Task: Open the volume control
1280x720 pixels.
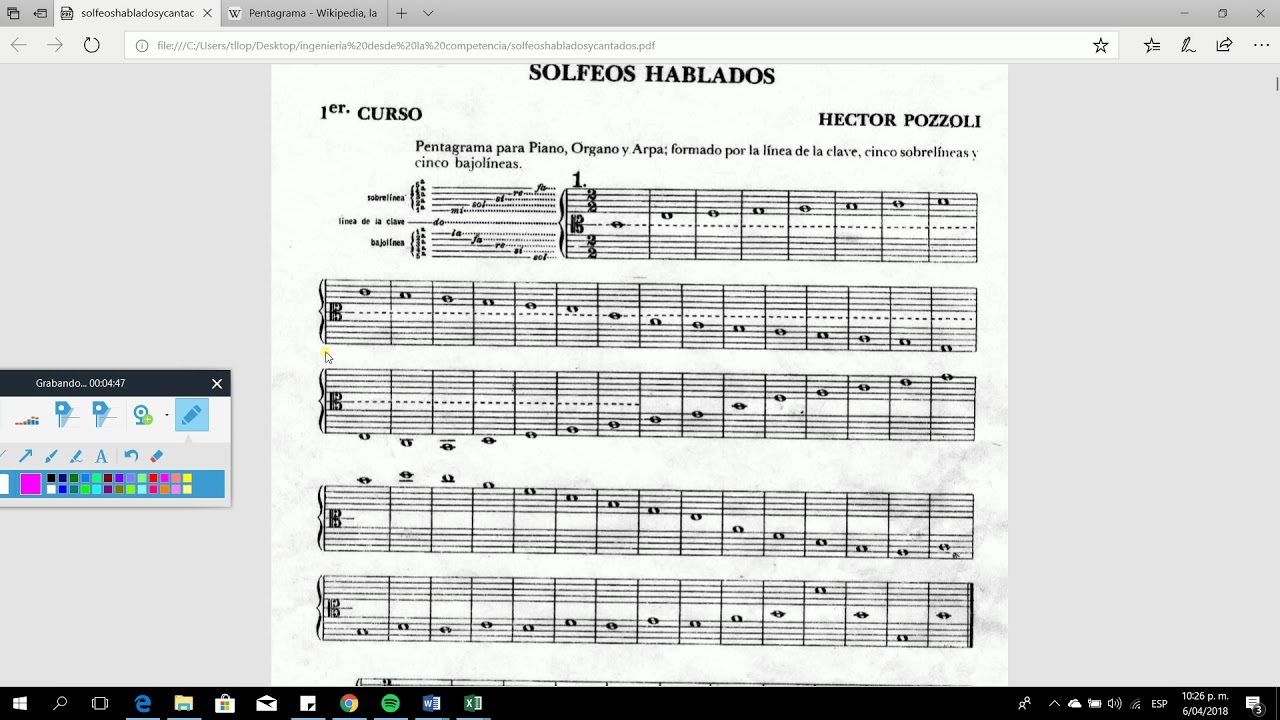Action: (1114, 703)
